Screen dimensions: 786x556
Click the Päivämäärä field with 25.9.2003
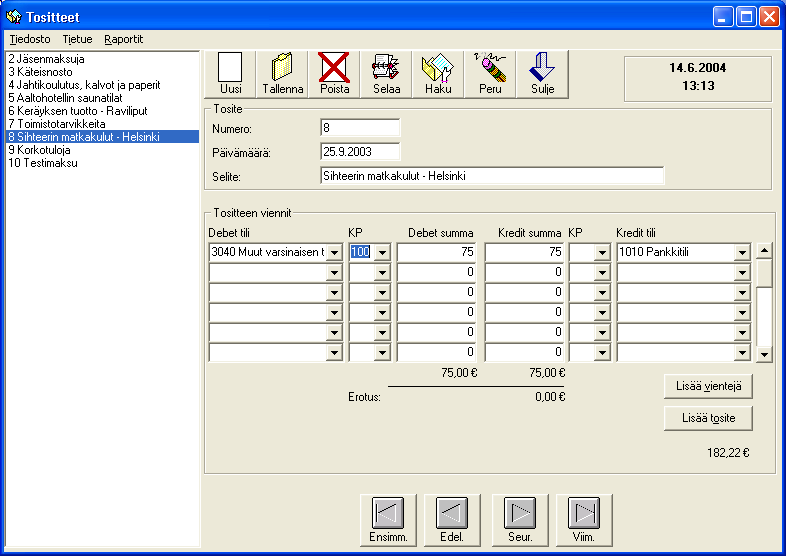[x=360, y=151]
